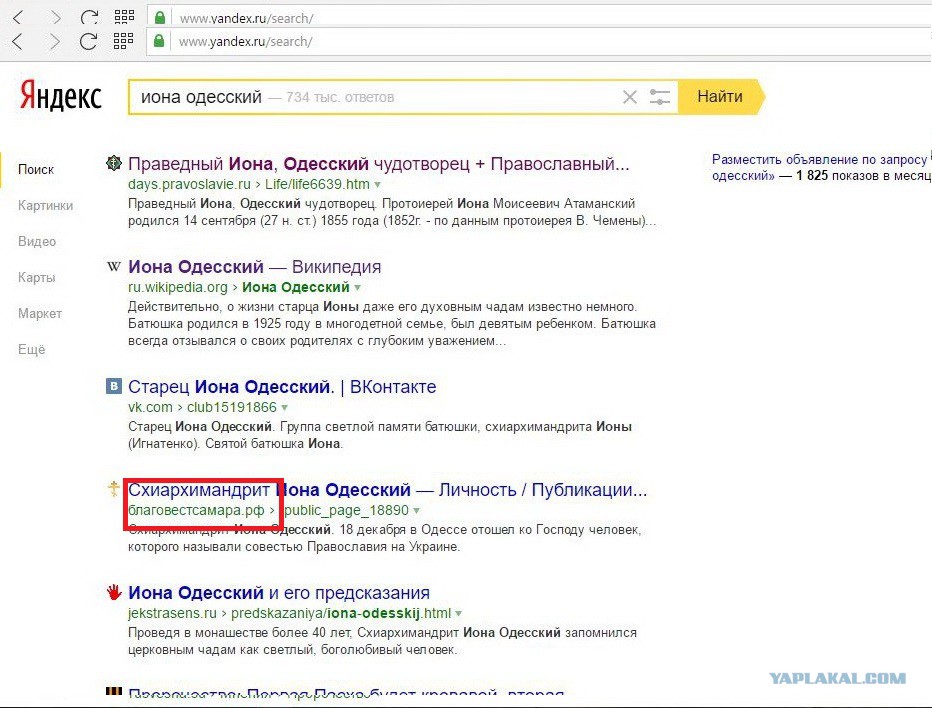Open vk.com domain link
The width and height of the screenshot is (932, 708).
pos(150,407)
